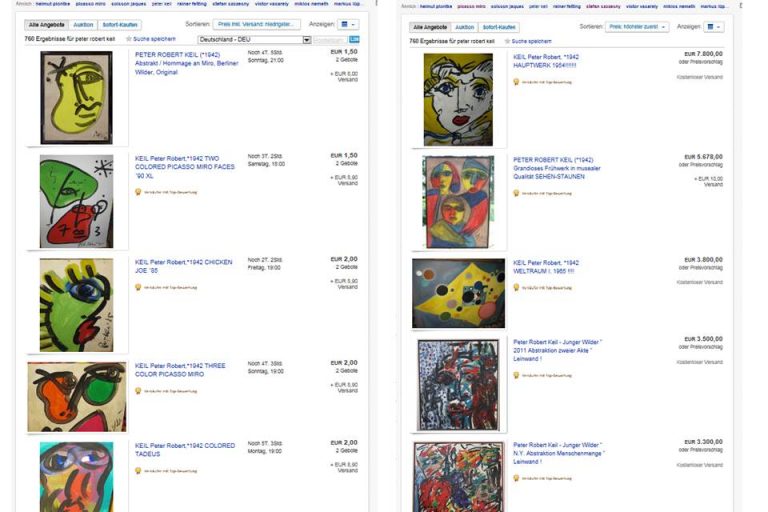Open right 'Anzeigen' view layout dropdown
The image size is (768, 512).
point(714,26)
